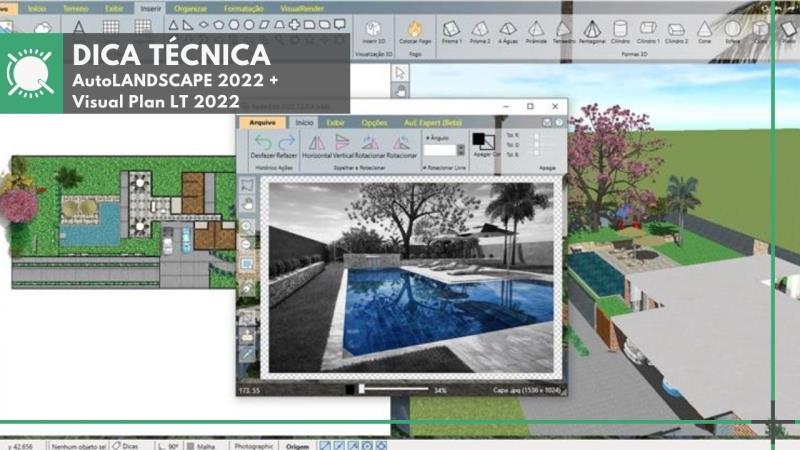The height and width of the screenshot is (450, 800).
Task: Click the Colocar Fogo flame icon
Action: pos(415,29)
